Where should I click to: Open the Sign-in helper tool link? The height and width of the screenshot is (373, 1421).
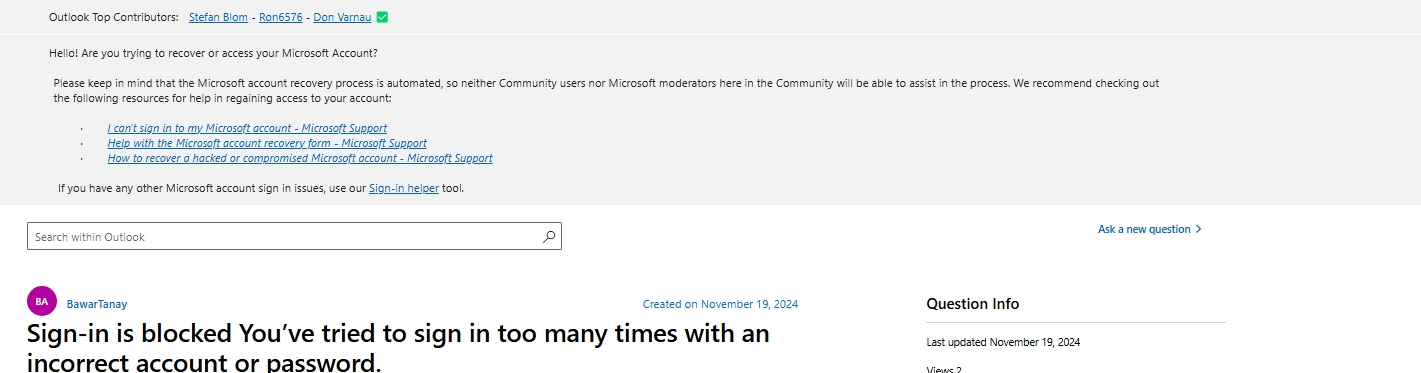(x=404, y=188)
